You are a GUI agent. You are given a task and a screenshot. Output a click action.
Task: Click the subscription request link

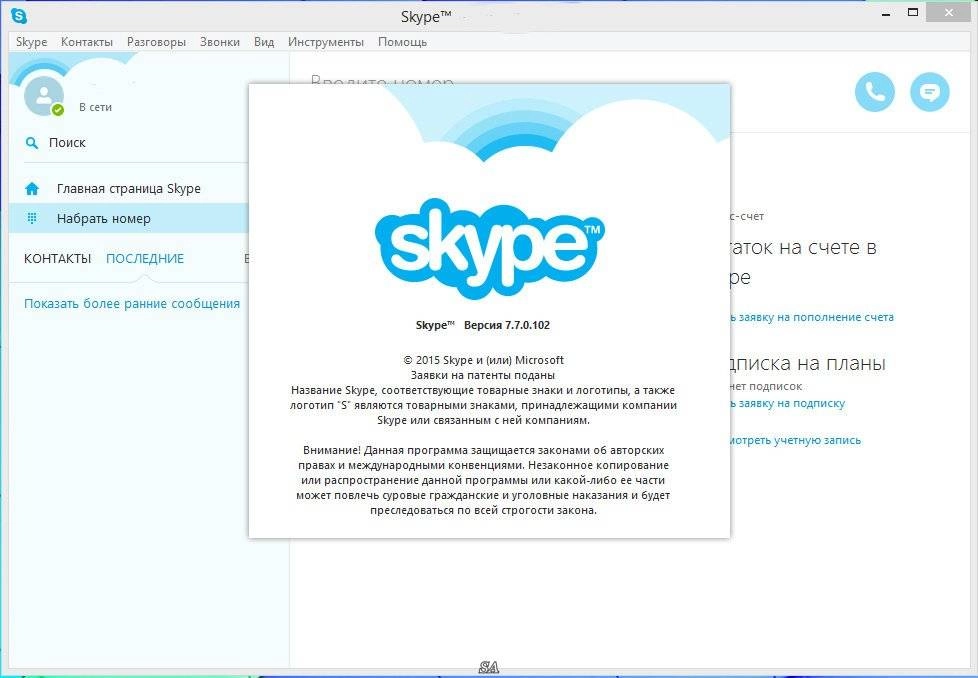pos(788,404)
